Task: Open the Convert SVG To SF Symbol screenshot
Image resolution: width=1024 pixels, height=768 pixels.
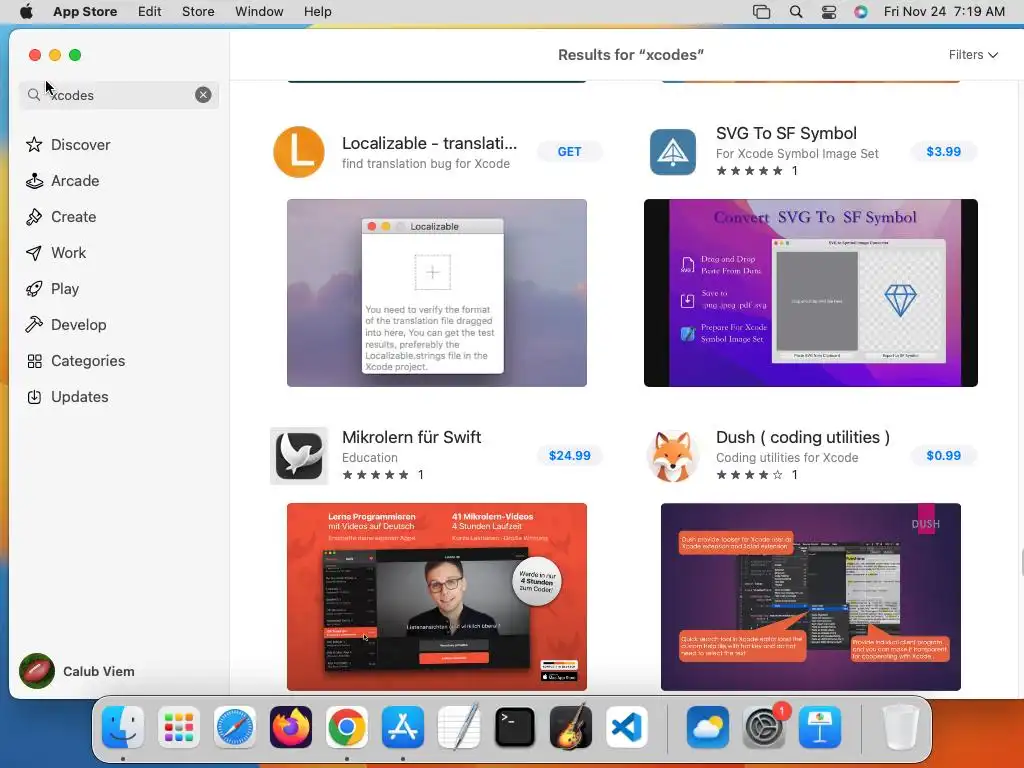Action: pos(810,293)
